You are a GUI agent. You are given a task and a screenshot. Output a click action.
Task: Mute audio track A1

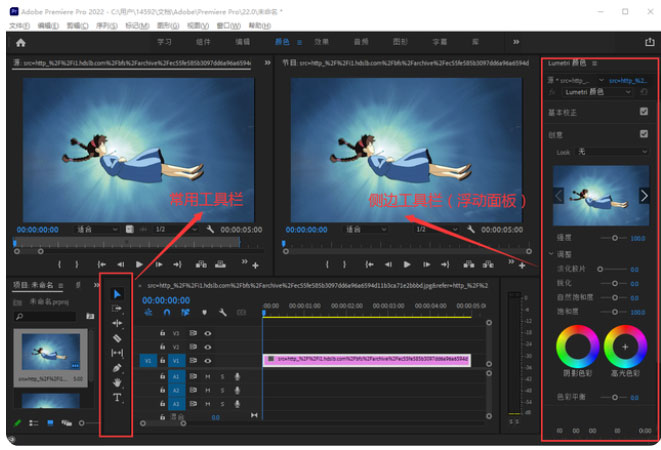pos(208,376)
